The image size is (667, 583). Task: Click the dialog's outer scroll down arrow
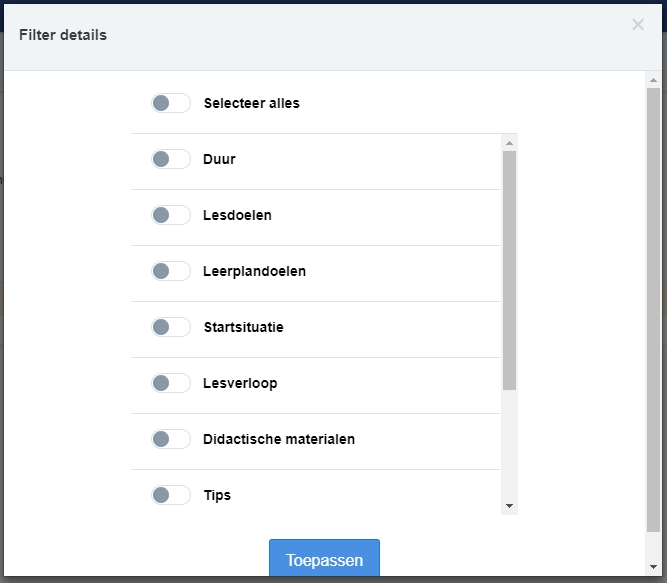tap(653, 566)
